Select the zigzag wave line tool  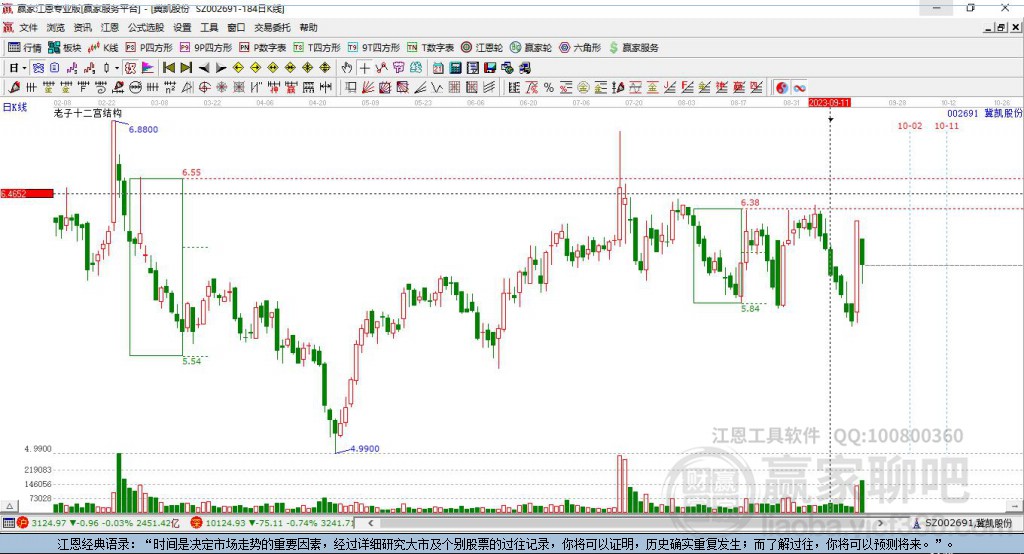[x=437, y=88]
